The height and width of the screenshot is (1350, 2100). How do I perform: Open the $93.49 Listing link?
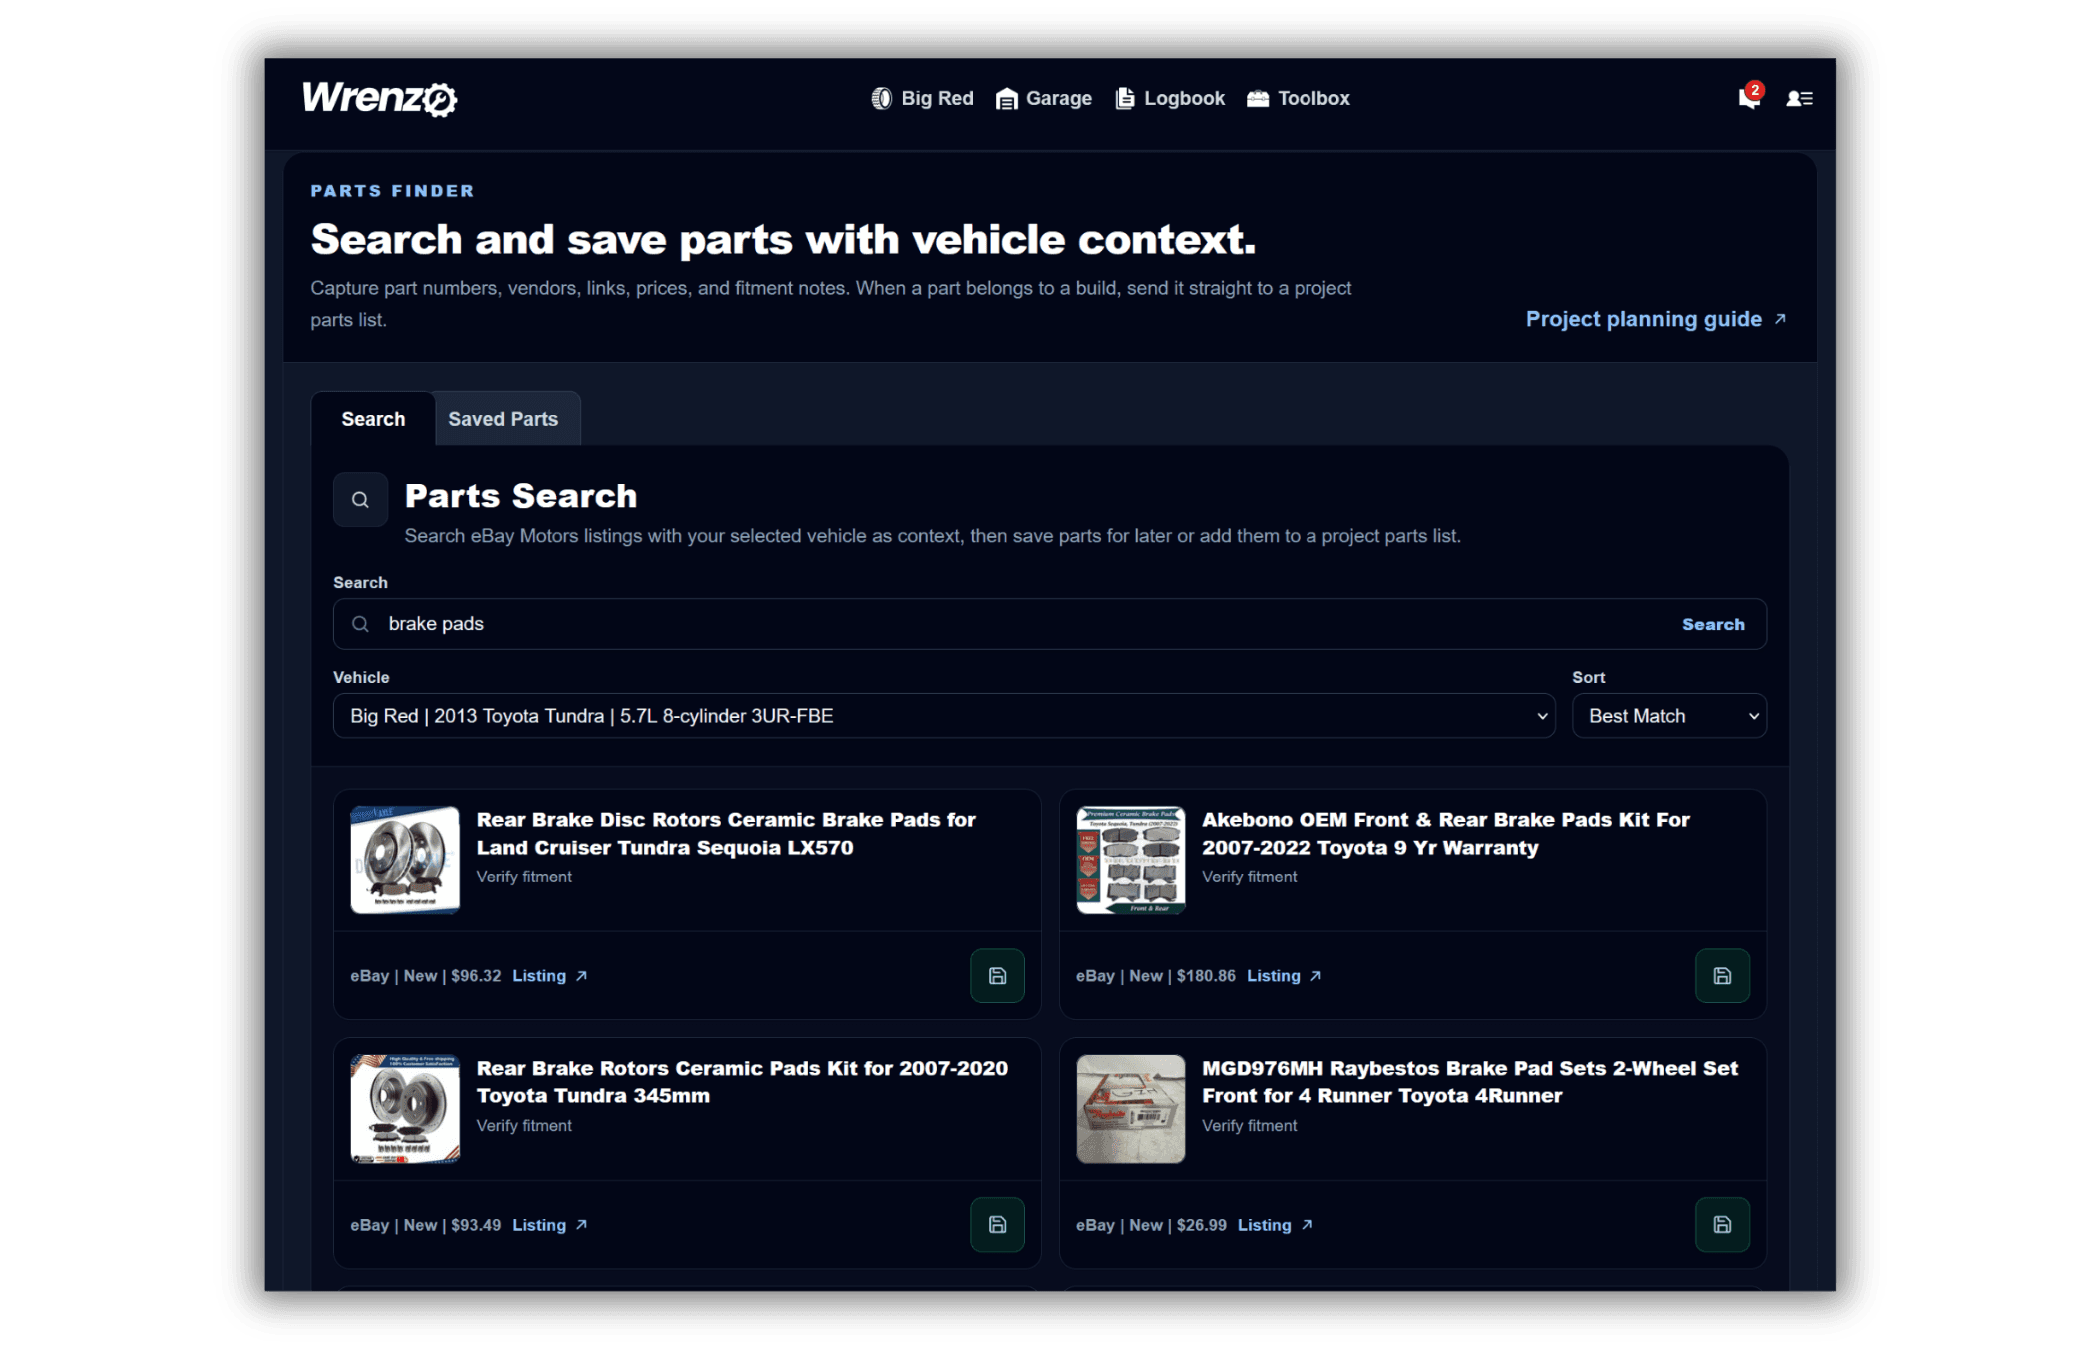[x=550, y=1225]
